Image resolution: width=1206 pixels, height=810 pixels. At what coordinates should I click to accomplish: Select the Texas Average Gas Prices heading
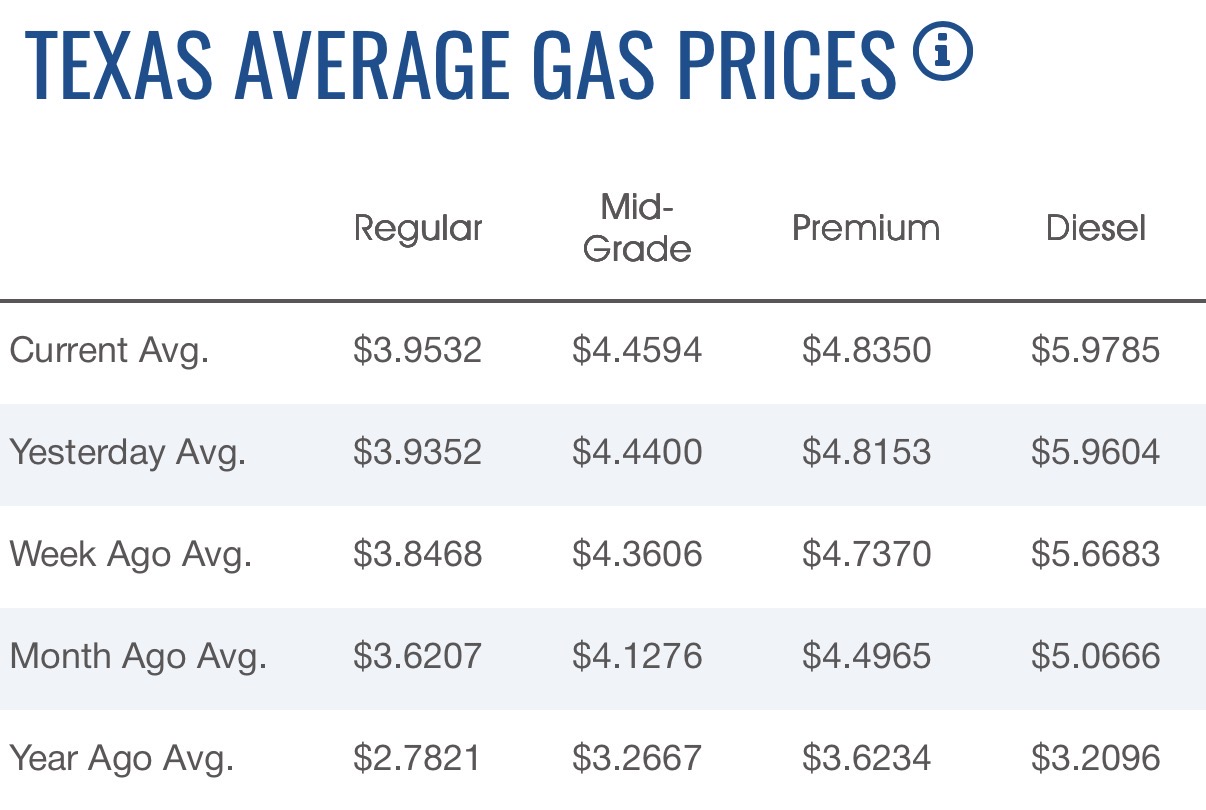(459, 65)
